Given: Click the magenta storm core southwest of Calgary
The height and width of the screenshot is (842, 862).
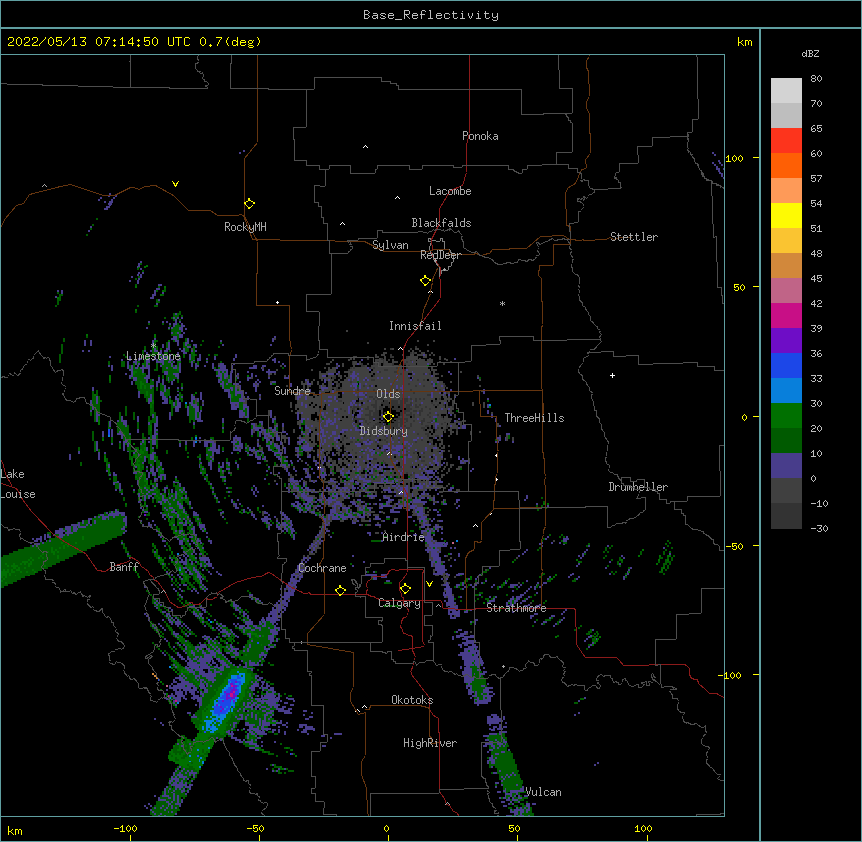Looking at the screenshot, I should 233,692.
